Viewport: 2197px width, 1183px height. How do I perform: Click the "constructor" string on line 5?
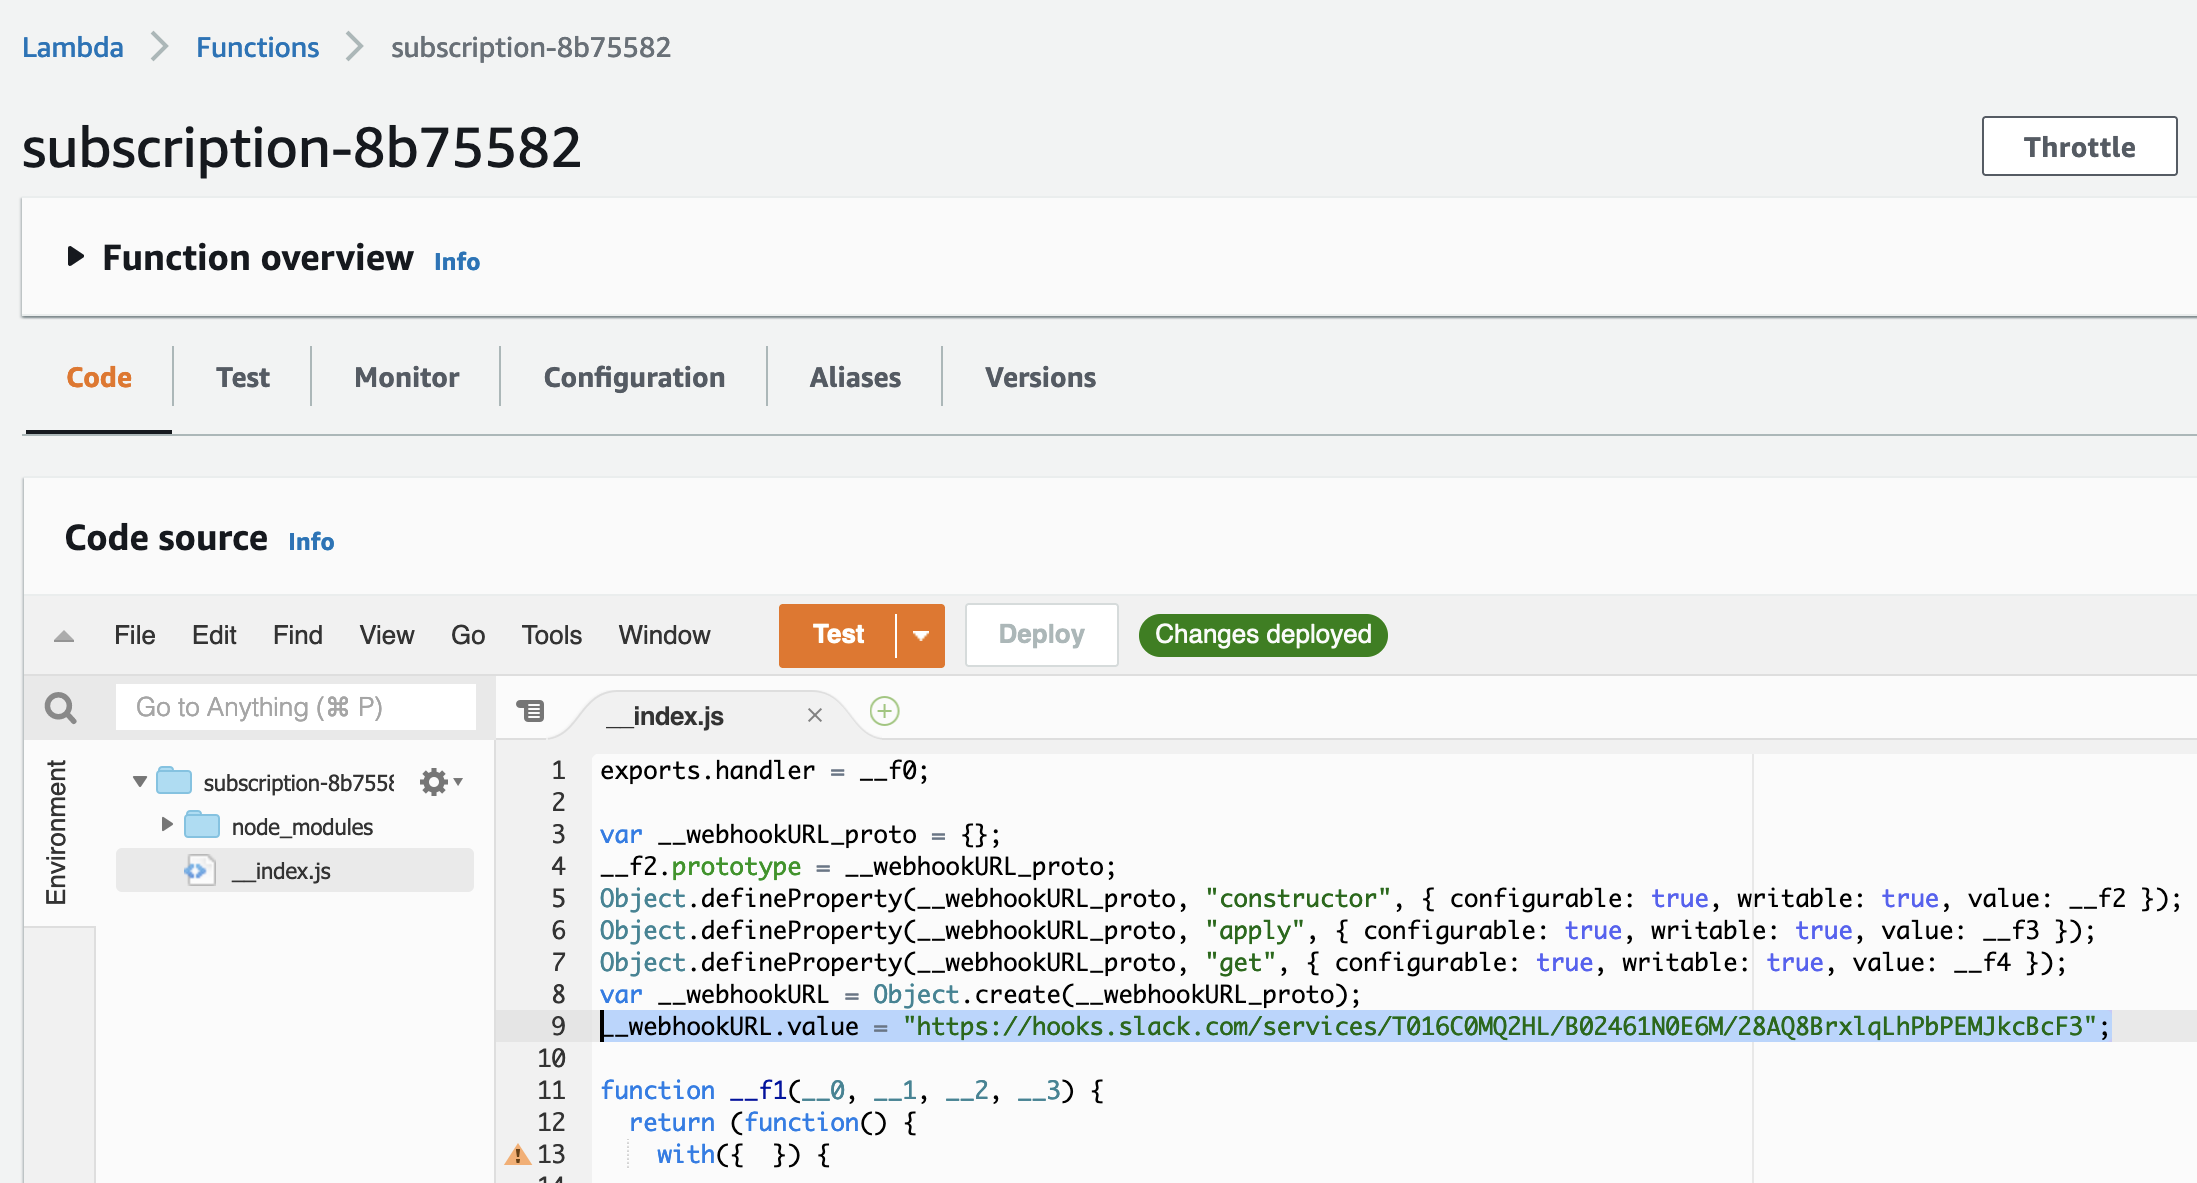[1298, 899]
